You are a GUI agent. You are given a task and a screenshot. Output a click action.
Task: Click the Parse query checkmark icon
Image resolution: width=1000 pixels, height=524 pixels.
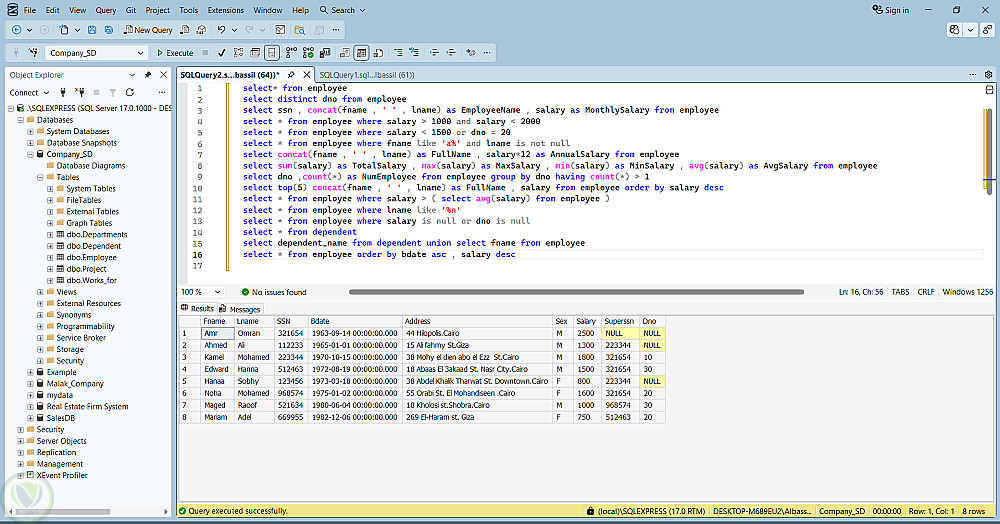click(221, 53)
